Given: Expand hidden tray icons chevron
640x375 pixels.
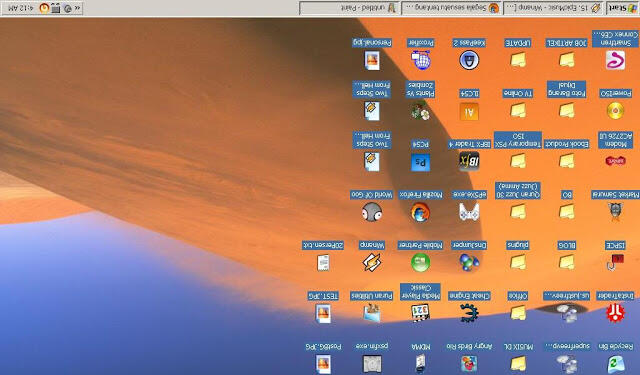Looking at the screenshot, I should pos(78,8).
